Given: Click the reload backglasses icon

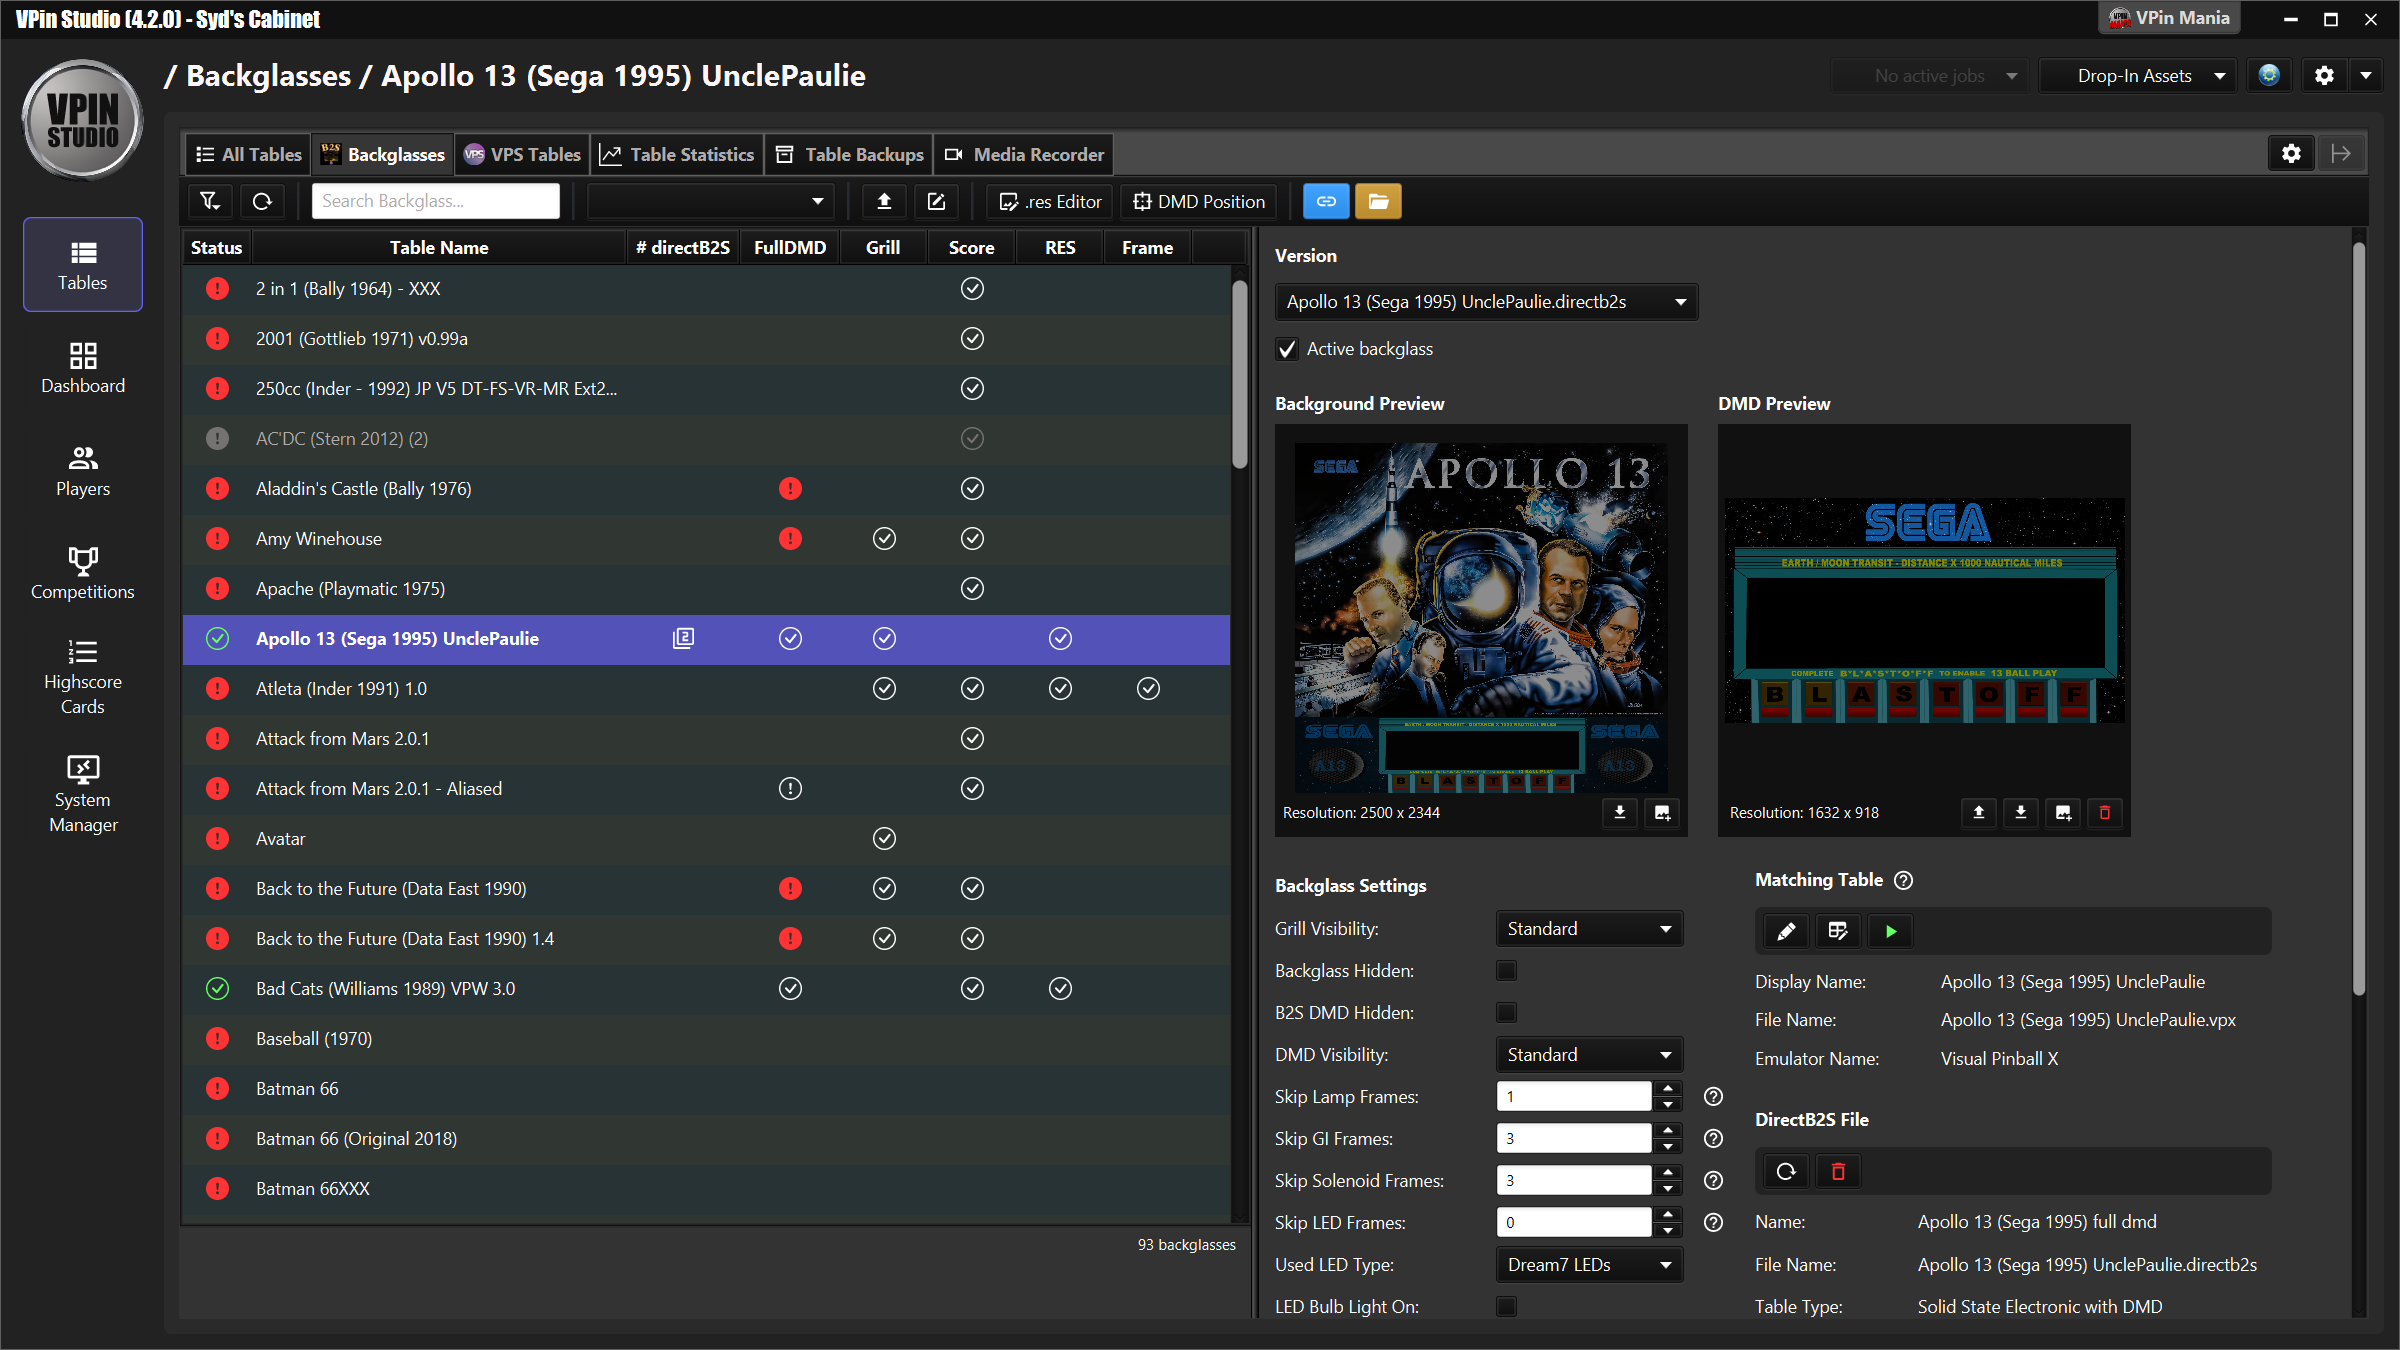Looking at the screenshot, I should [x=262, y=201].
